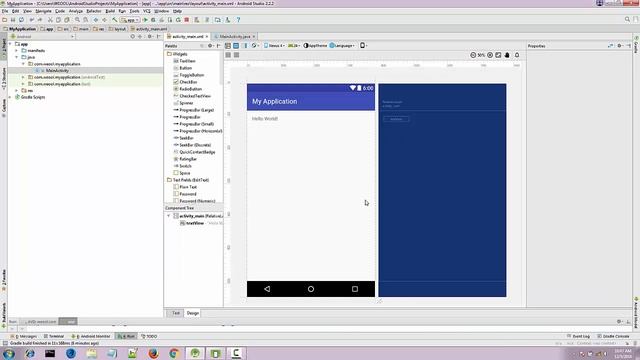Open the Language dropdown in designer toolbar

[342, 46]
